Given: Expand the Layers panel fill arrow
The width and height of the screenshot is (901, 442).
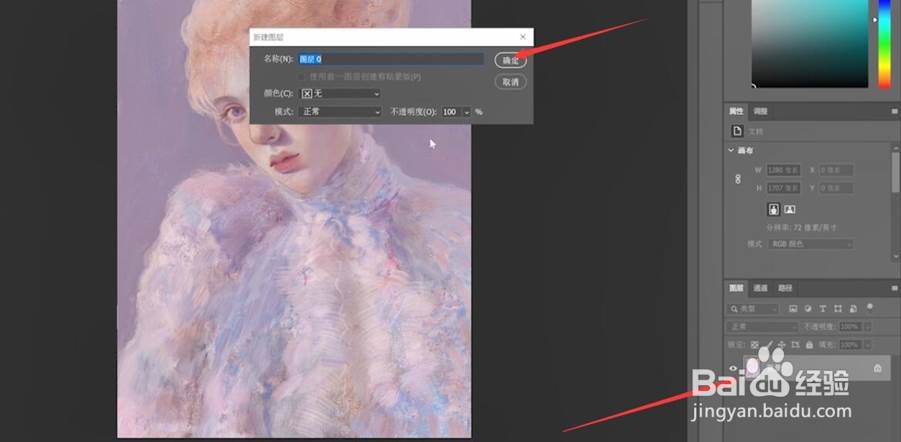Looking at the screenshot, I should [867, 345].
